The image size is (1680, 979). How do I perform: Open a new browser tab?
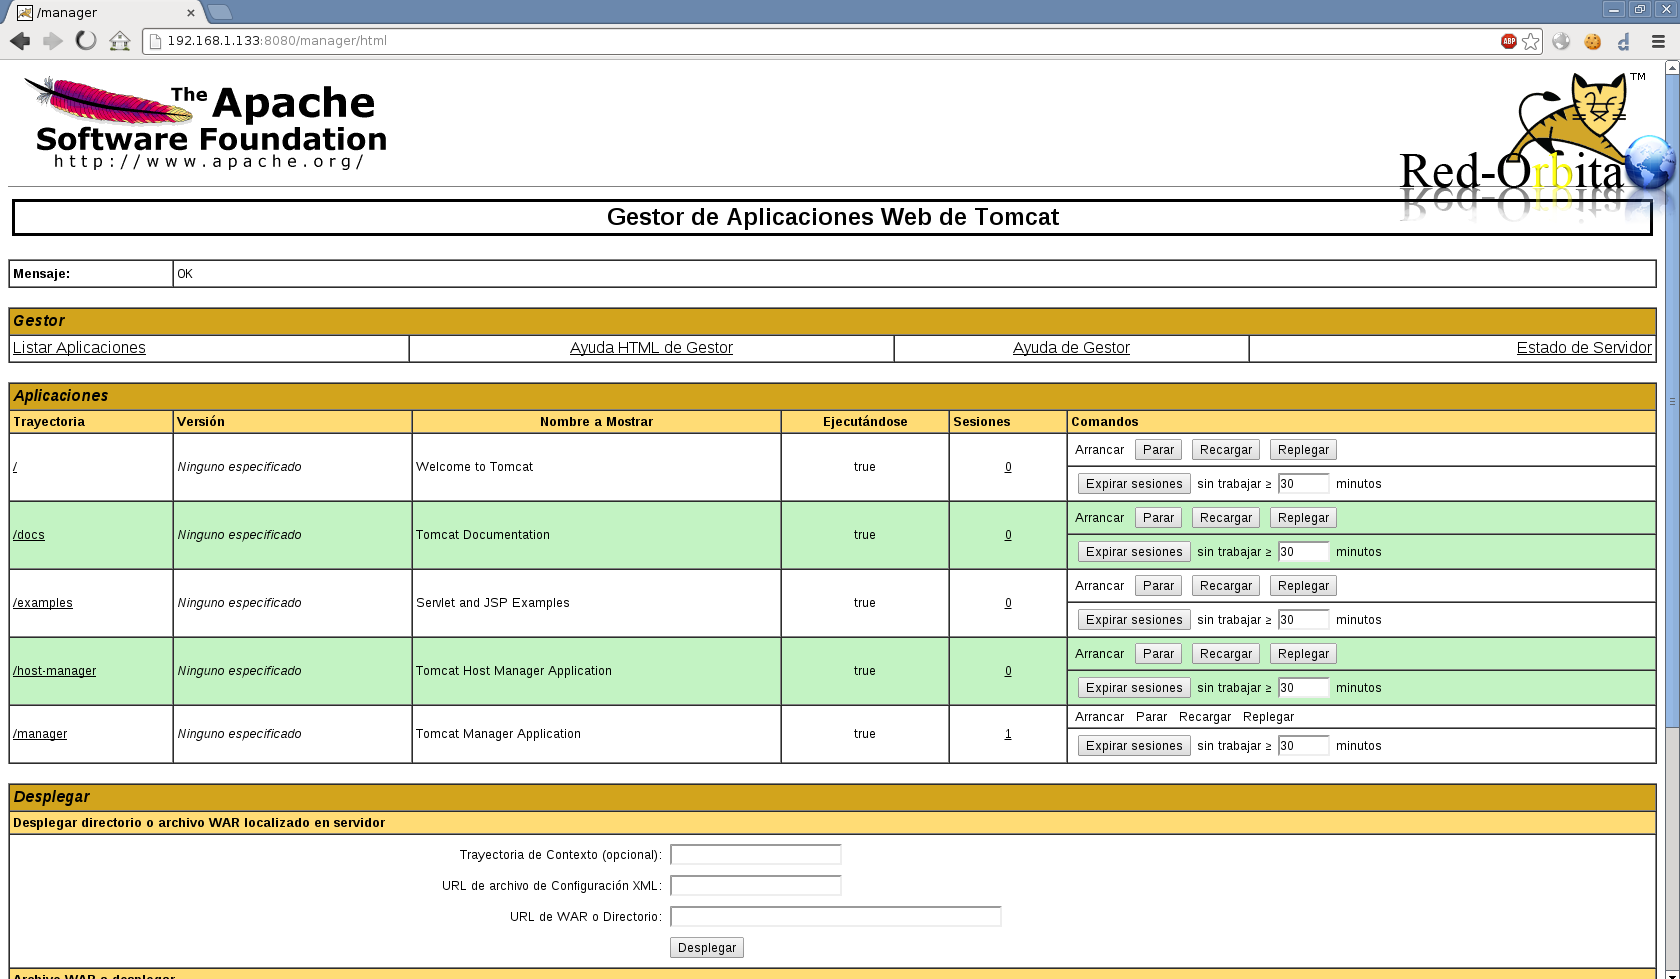click(x=220, y=12)
